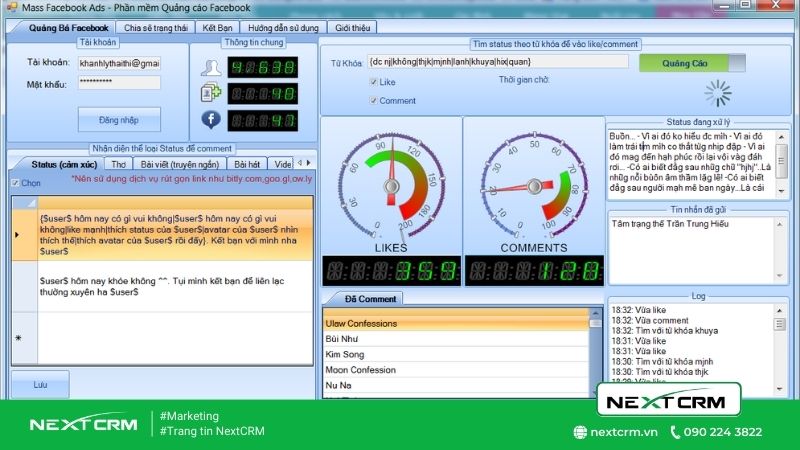The height and width of the screenshot is (450, 800).
Task: Click the current row arrow indicator
Action: click(x=17, y=235)
